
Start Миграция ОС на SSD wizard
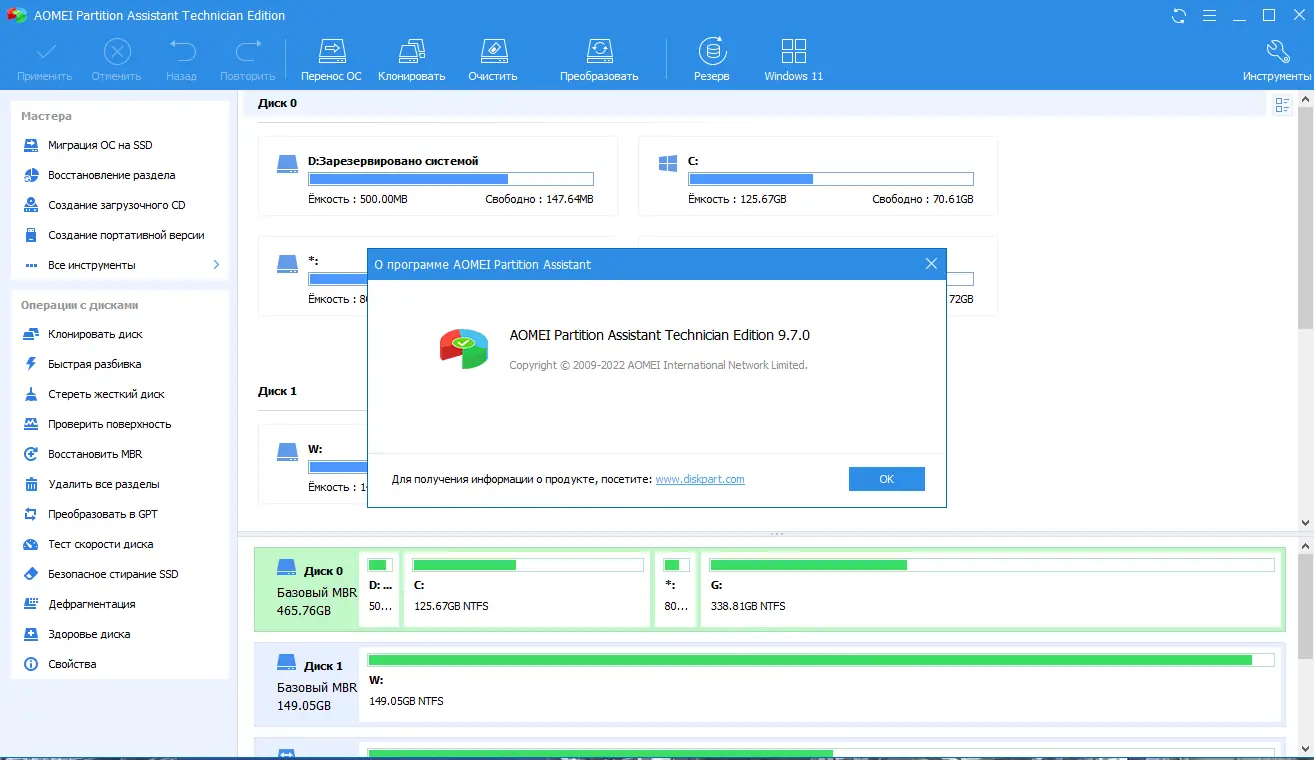tap(100, 145)
